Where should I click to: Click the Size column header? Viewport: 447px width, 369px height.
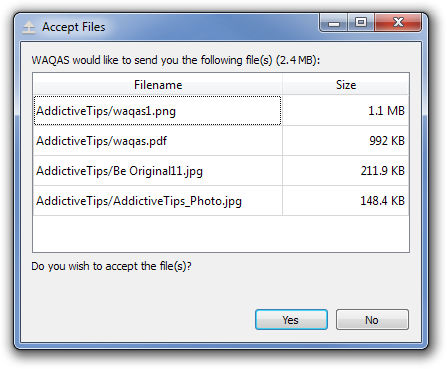pos(346,85)
